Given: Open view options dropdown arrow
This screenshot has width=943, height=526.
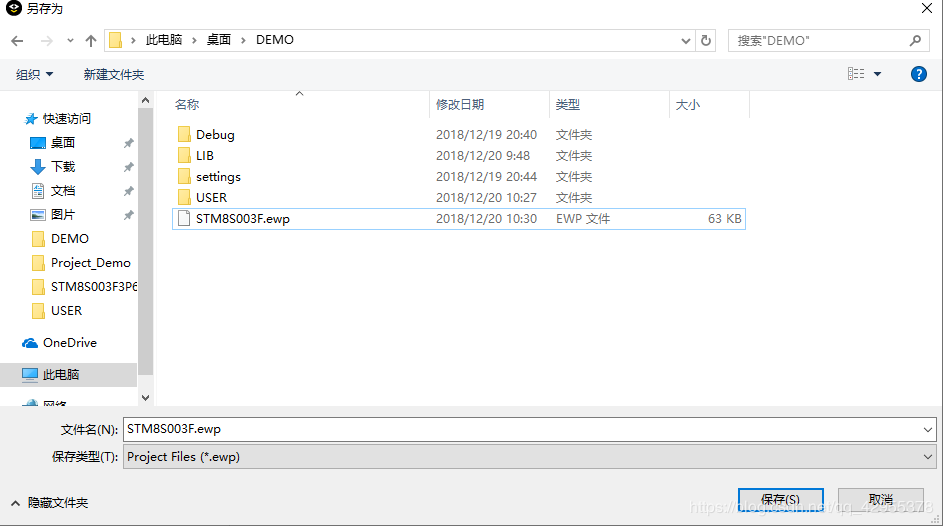Looking at the screenshot, I should [x=877, y=74].
